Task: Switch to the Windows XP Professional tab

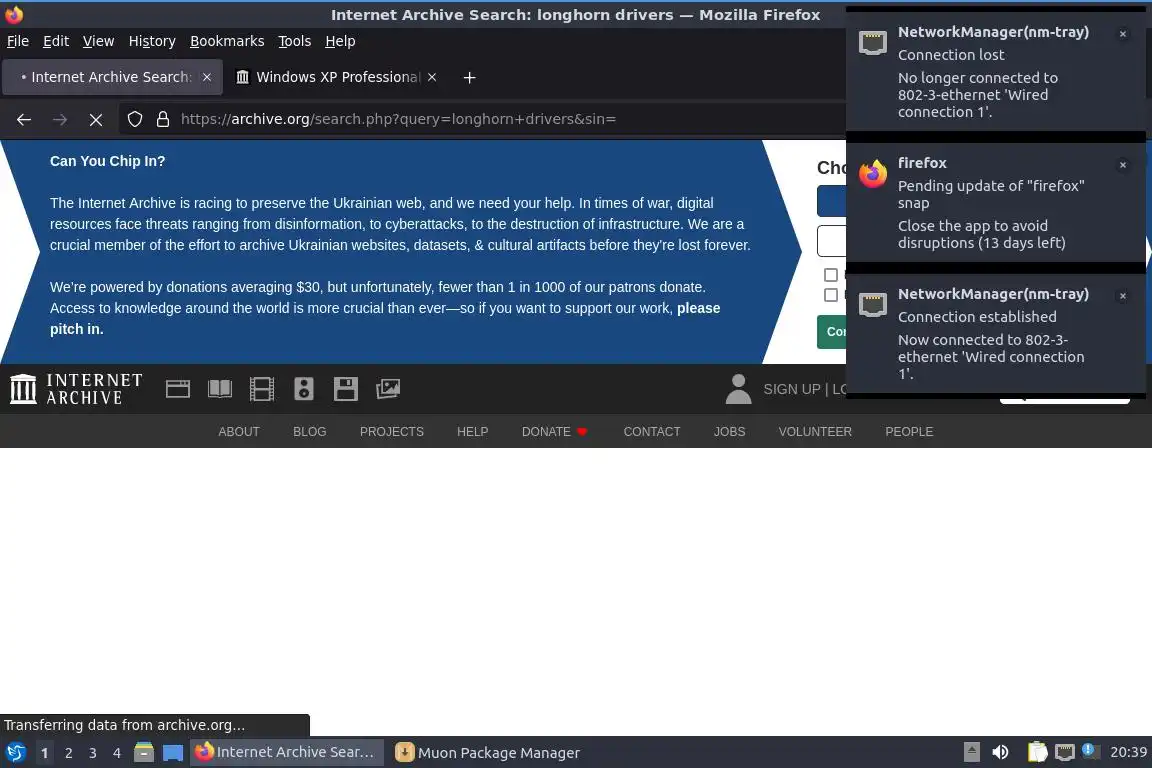Action: click(336, 77)
